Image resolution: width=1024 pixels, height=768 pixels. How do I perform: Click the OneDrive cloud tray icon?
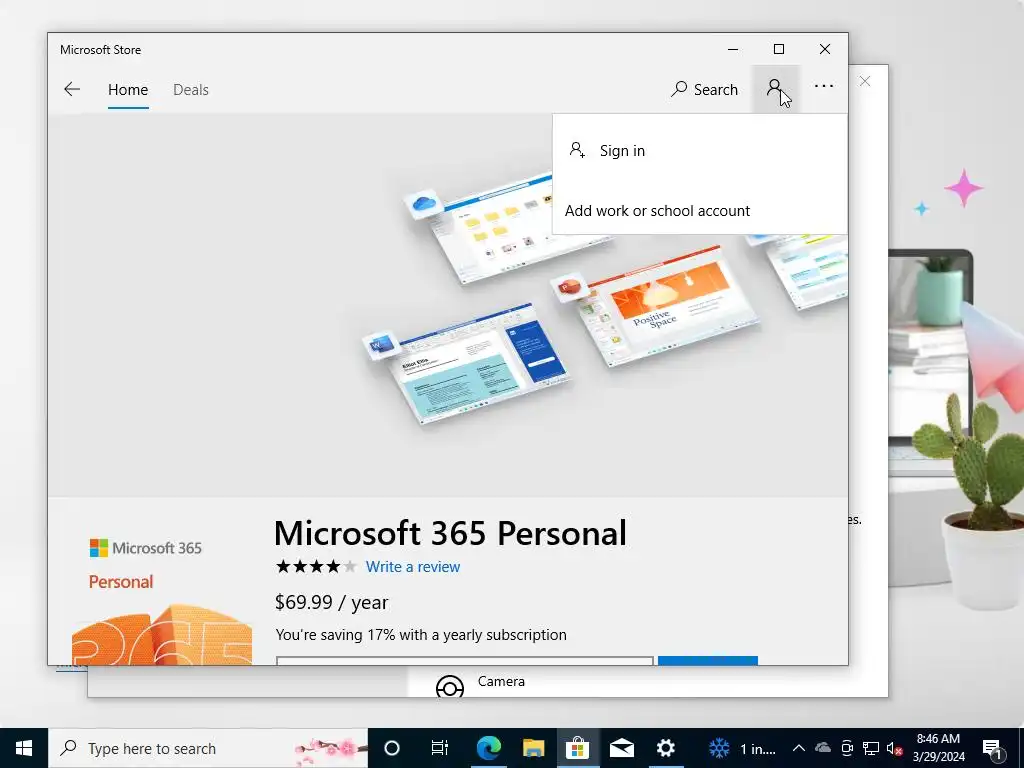823,748
